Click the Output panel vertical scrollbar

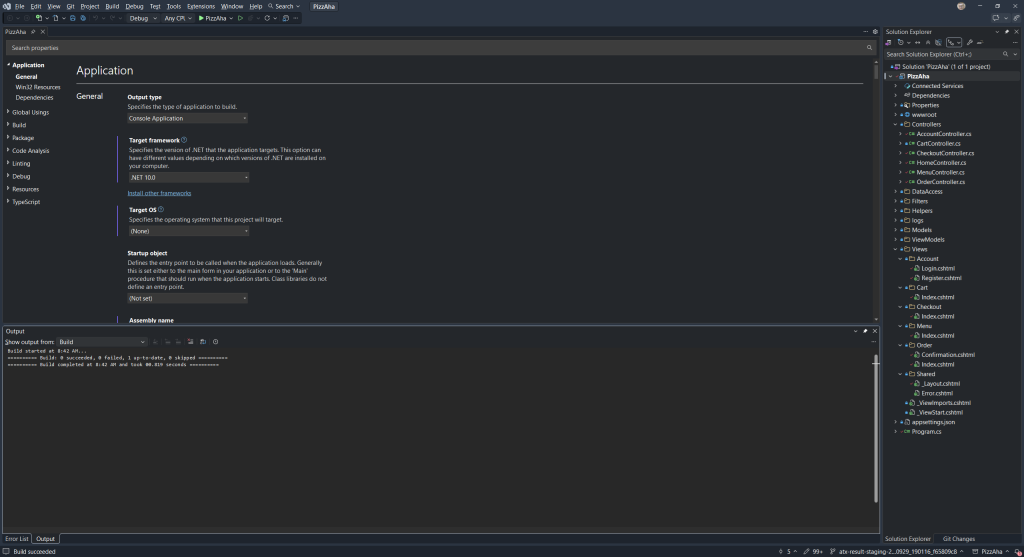pos(876,428)
